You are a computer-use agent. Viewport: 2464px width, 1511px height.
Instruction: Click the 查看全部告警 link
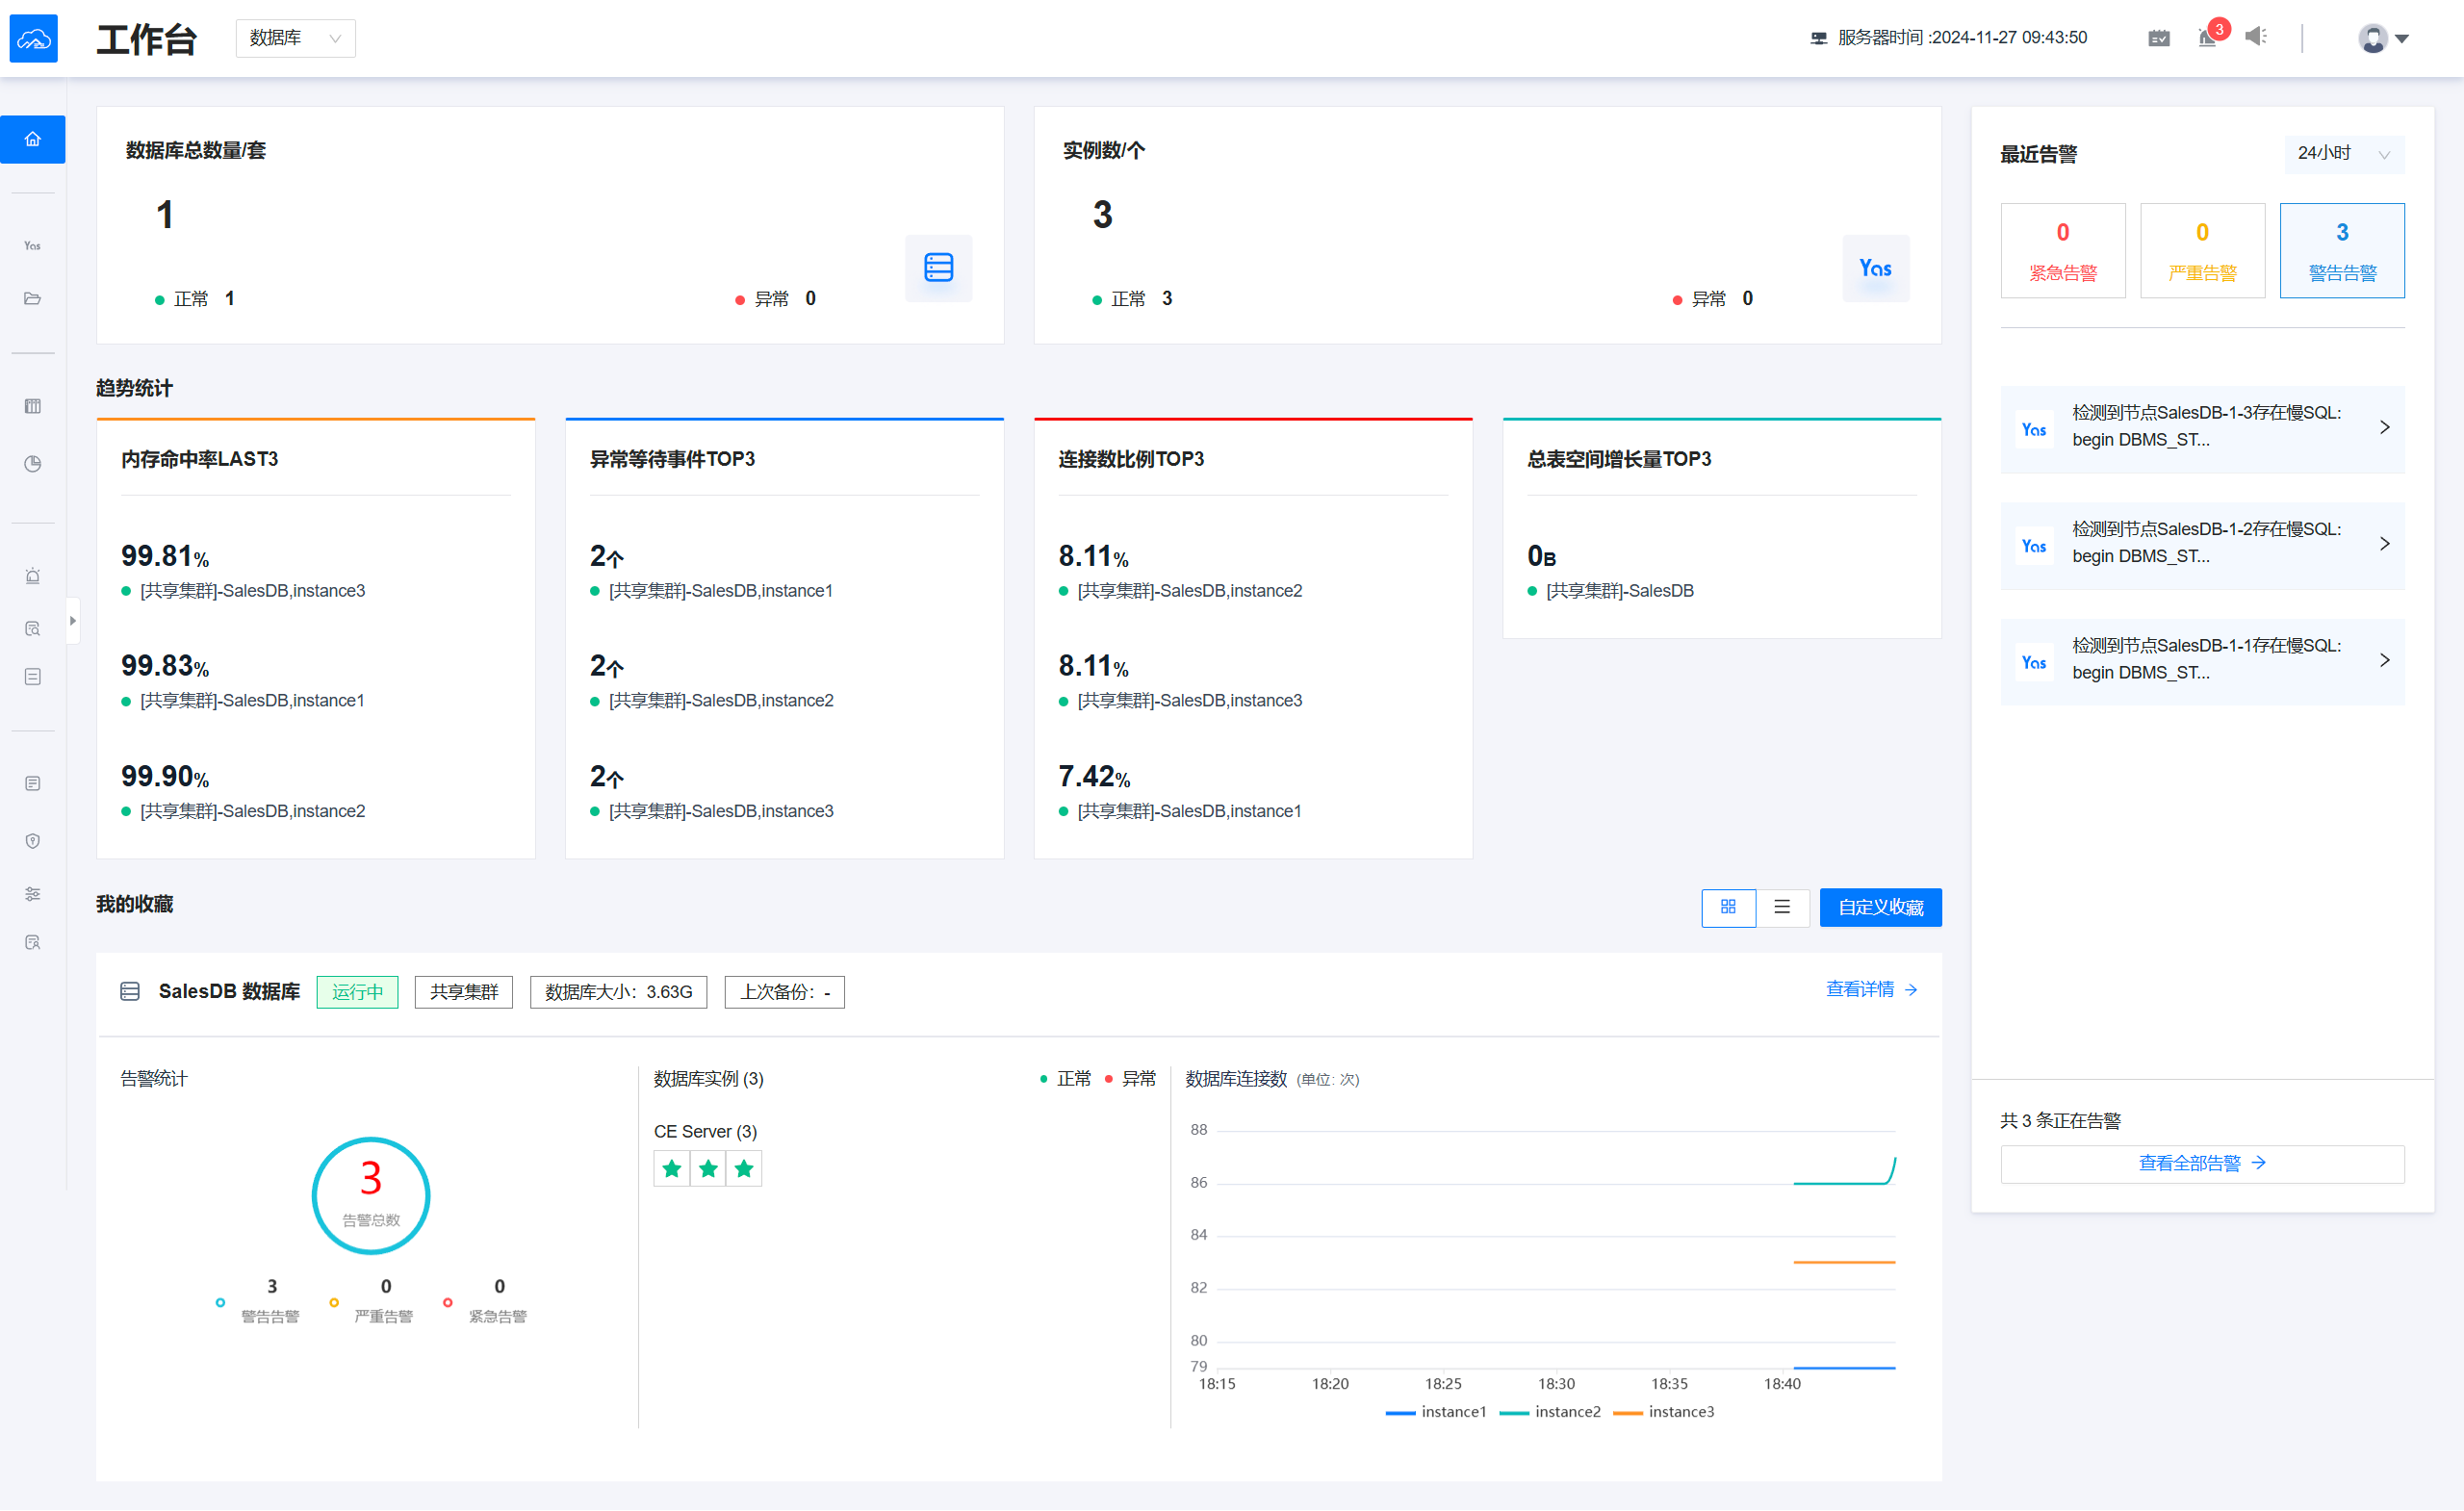[2201, 1163]
